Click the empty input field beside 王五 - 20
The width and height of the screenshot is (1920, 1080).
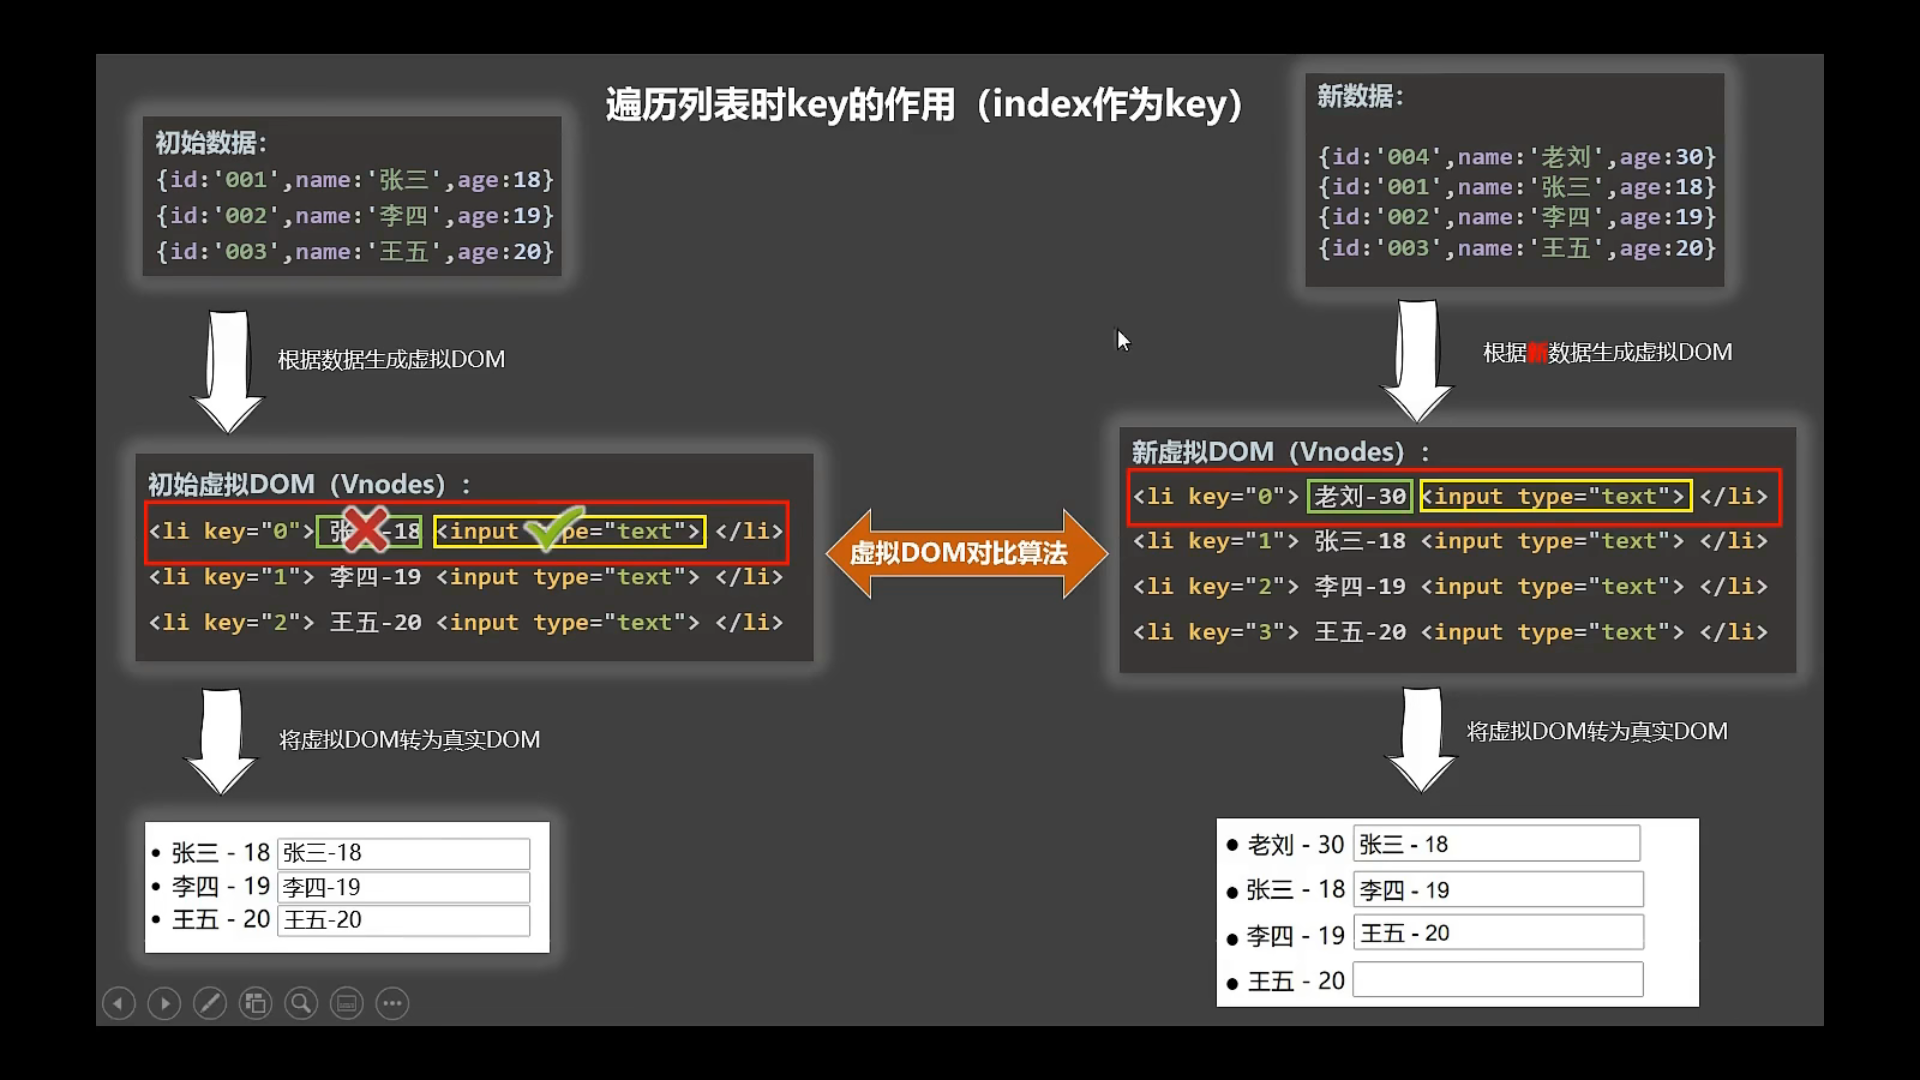(1497, 979)
